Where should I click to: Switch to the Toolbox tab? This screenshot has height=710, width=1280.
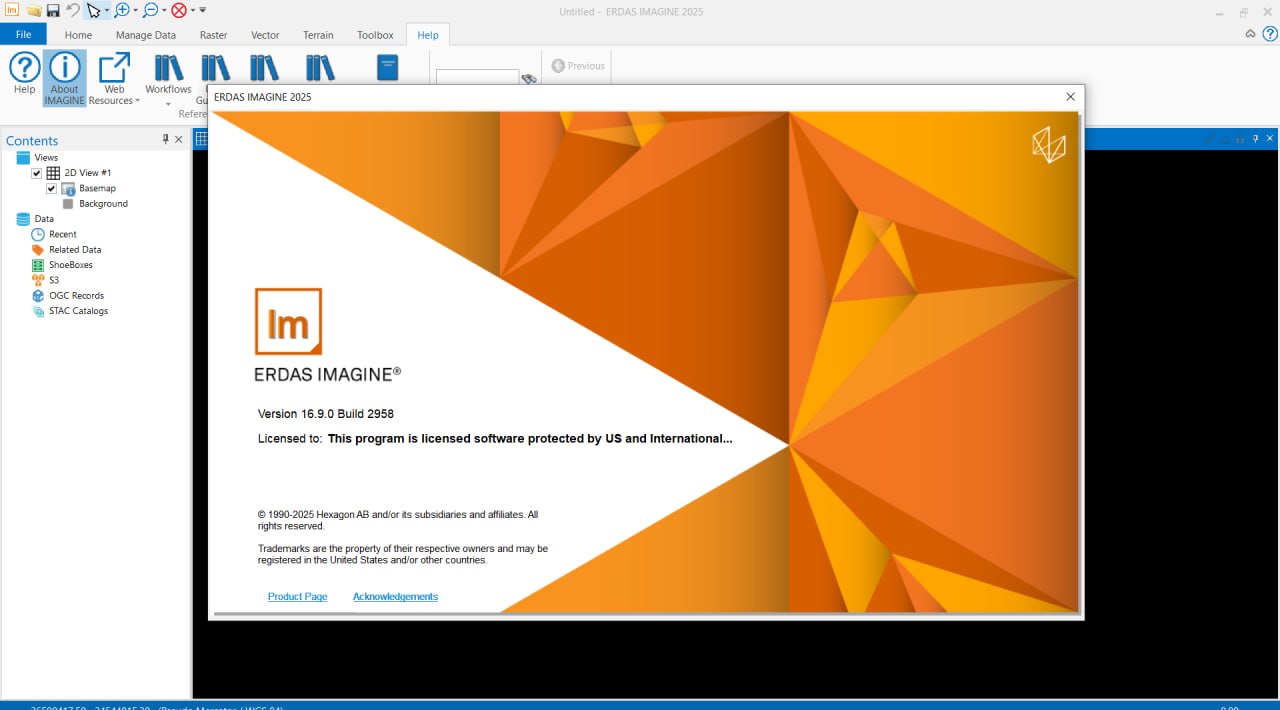pos(375,35)
